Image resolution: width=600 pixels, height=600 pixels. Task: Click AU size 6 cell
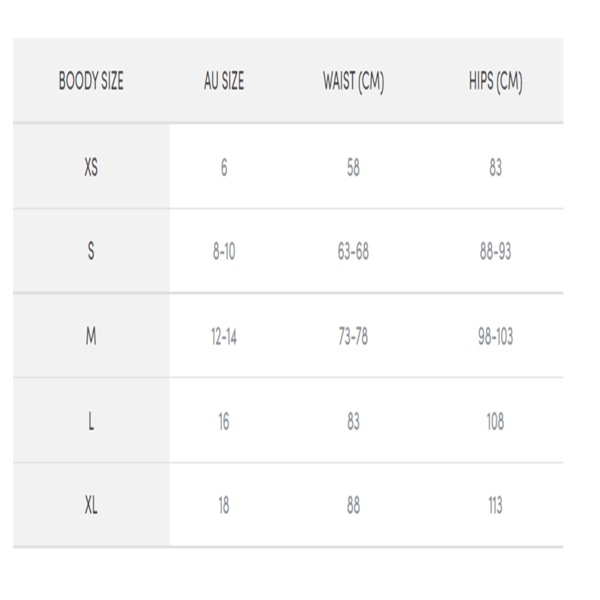tap(224, 168)
